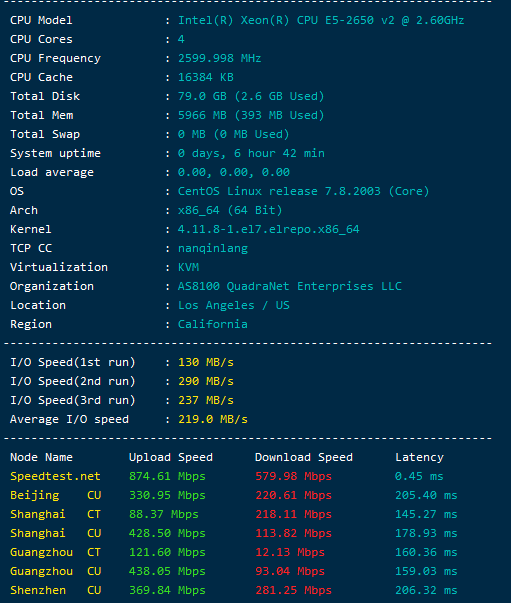The image size is (511, 603).
Task: Click the Shanghai CU node name
Action: pos(55,533)
